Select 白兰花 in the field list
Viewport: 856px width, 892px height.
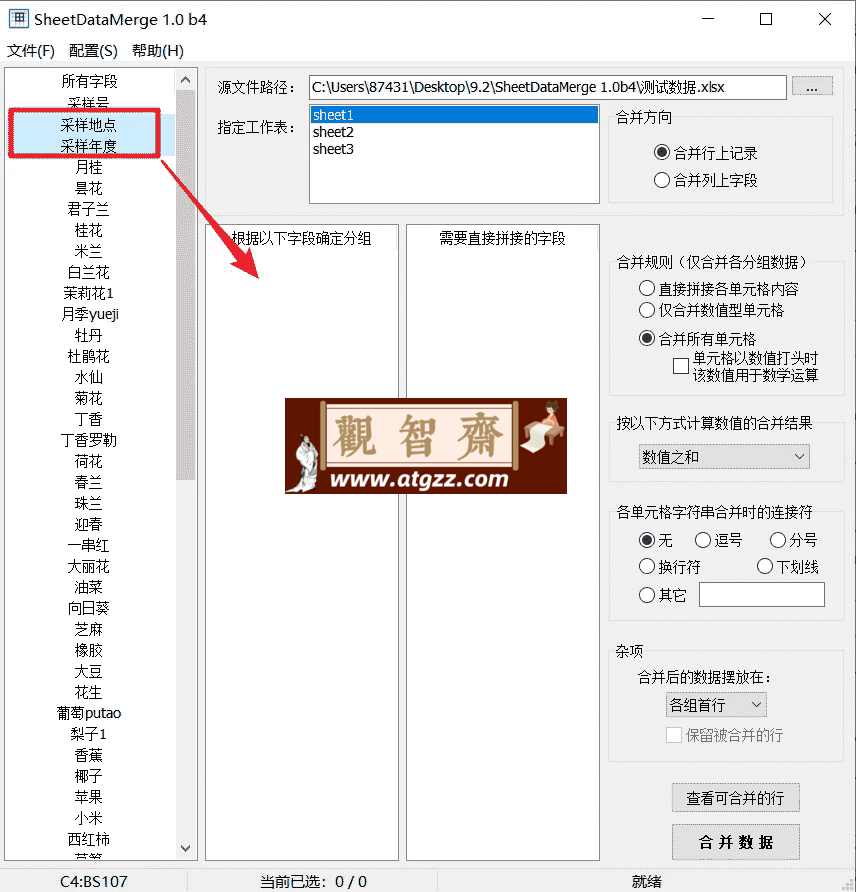click(89, 272)
